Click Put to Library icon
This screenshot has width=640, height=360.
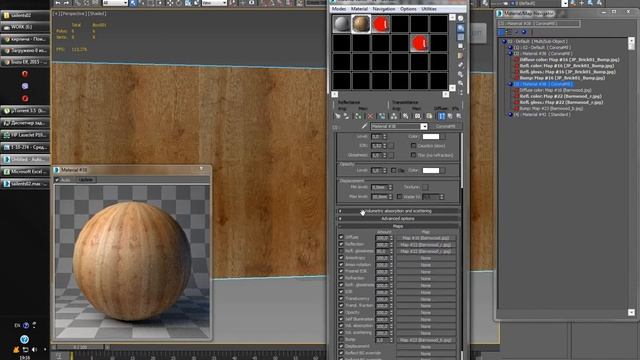405,116
